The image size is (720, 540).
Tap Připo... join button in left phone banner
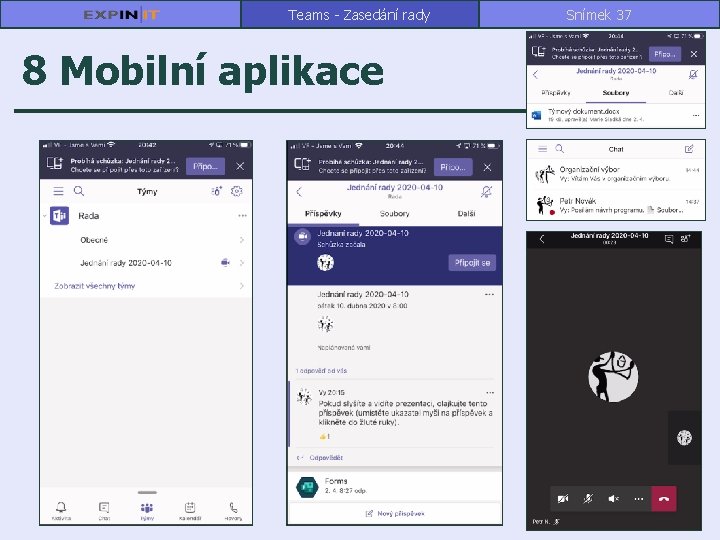point(205,166)
